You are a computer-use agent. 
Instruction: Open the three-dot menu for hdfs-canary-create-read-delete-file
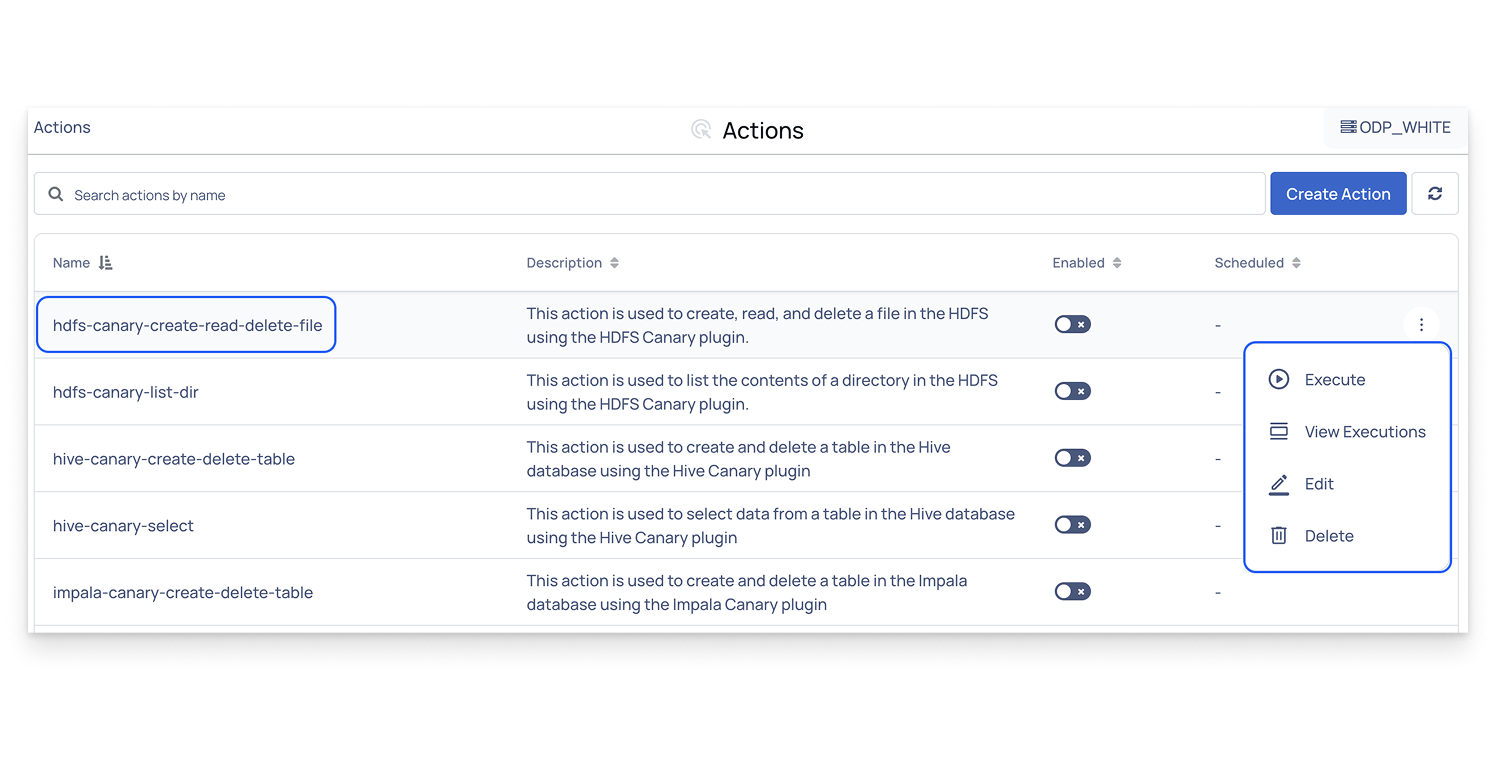[1421, 325]
